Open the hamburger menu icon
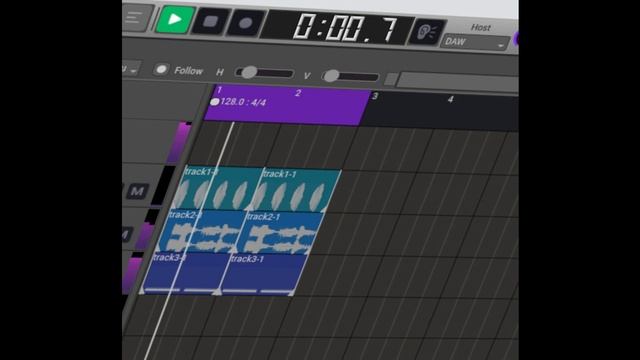The width and height of the screenshot is (640, 360). coord(134,18)
